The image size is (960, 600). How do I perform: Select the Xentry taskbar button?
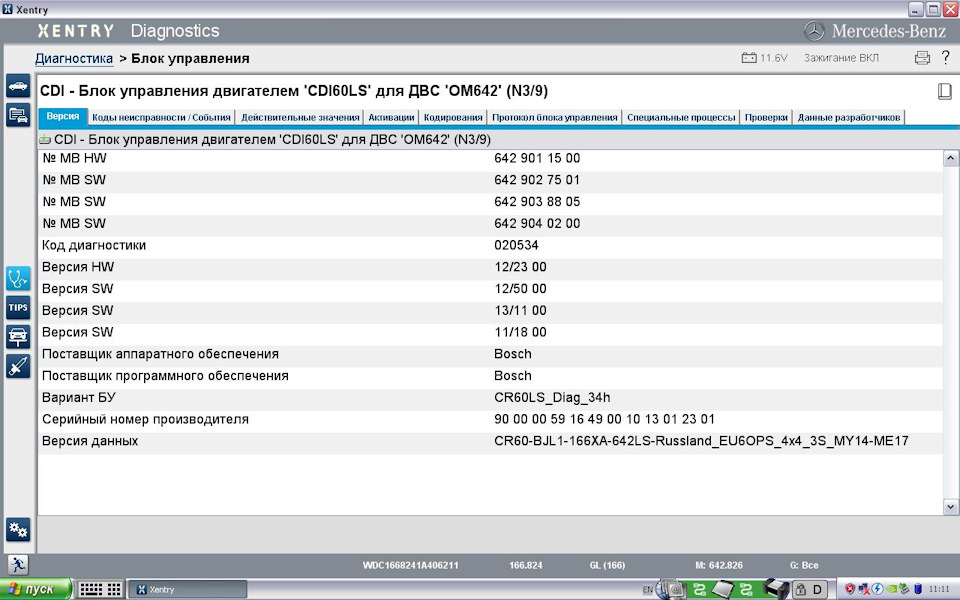point(189,589)
